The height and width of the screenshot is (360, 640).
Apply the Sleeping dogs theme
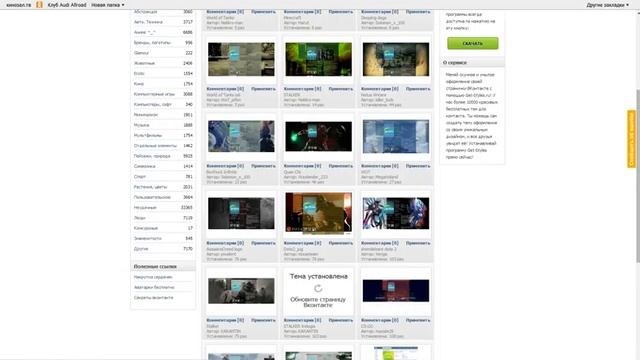pyautogui.click(x=418, y=12)
